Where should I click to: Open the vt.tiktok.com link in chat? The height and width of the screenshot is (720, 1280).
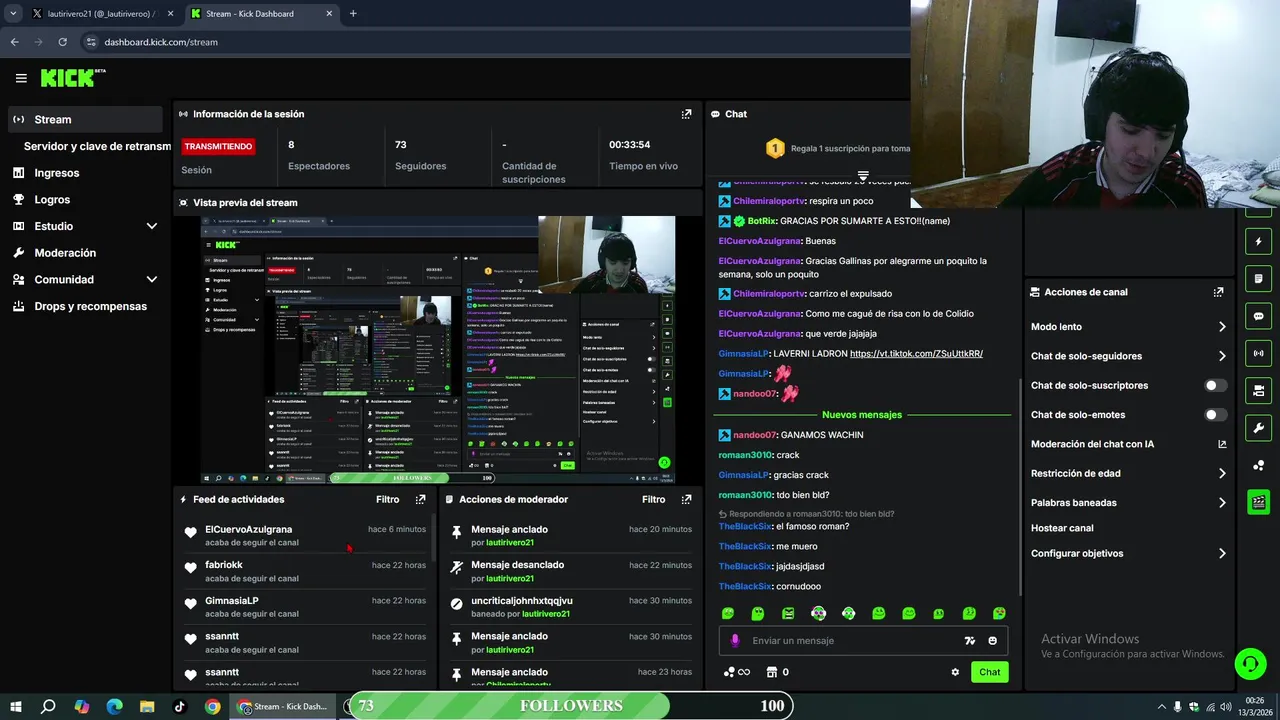[x=916, y=354]
